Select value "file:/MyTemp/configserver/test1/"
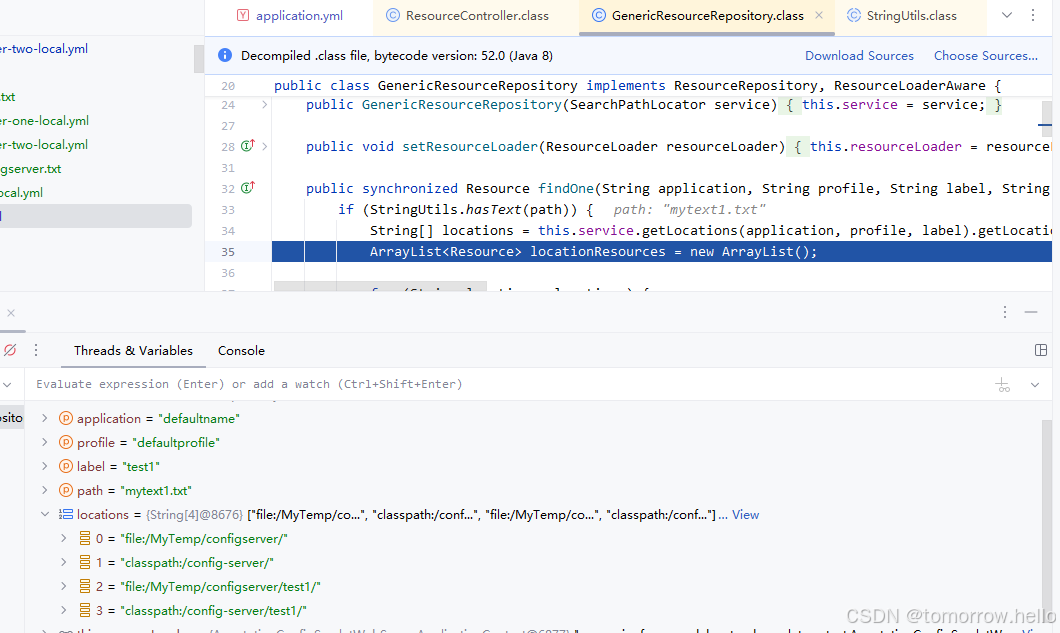The width and height of the screenshot is (1060, 633). tap(220, 586)
